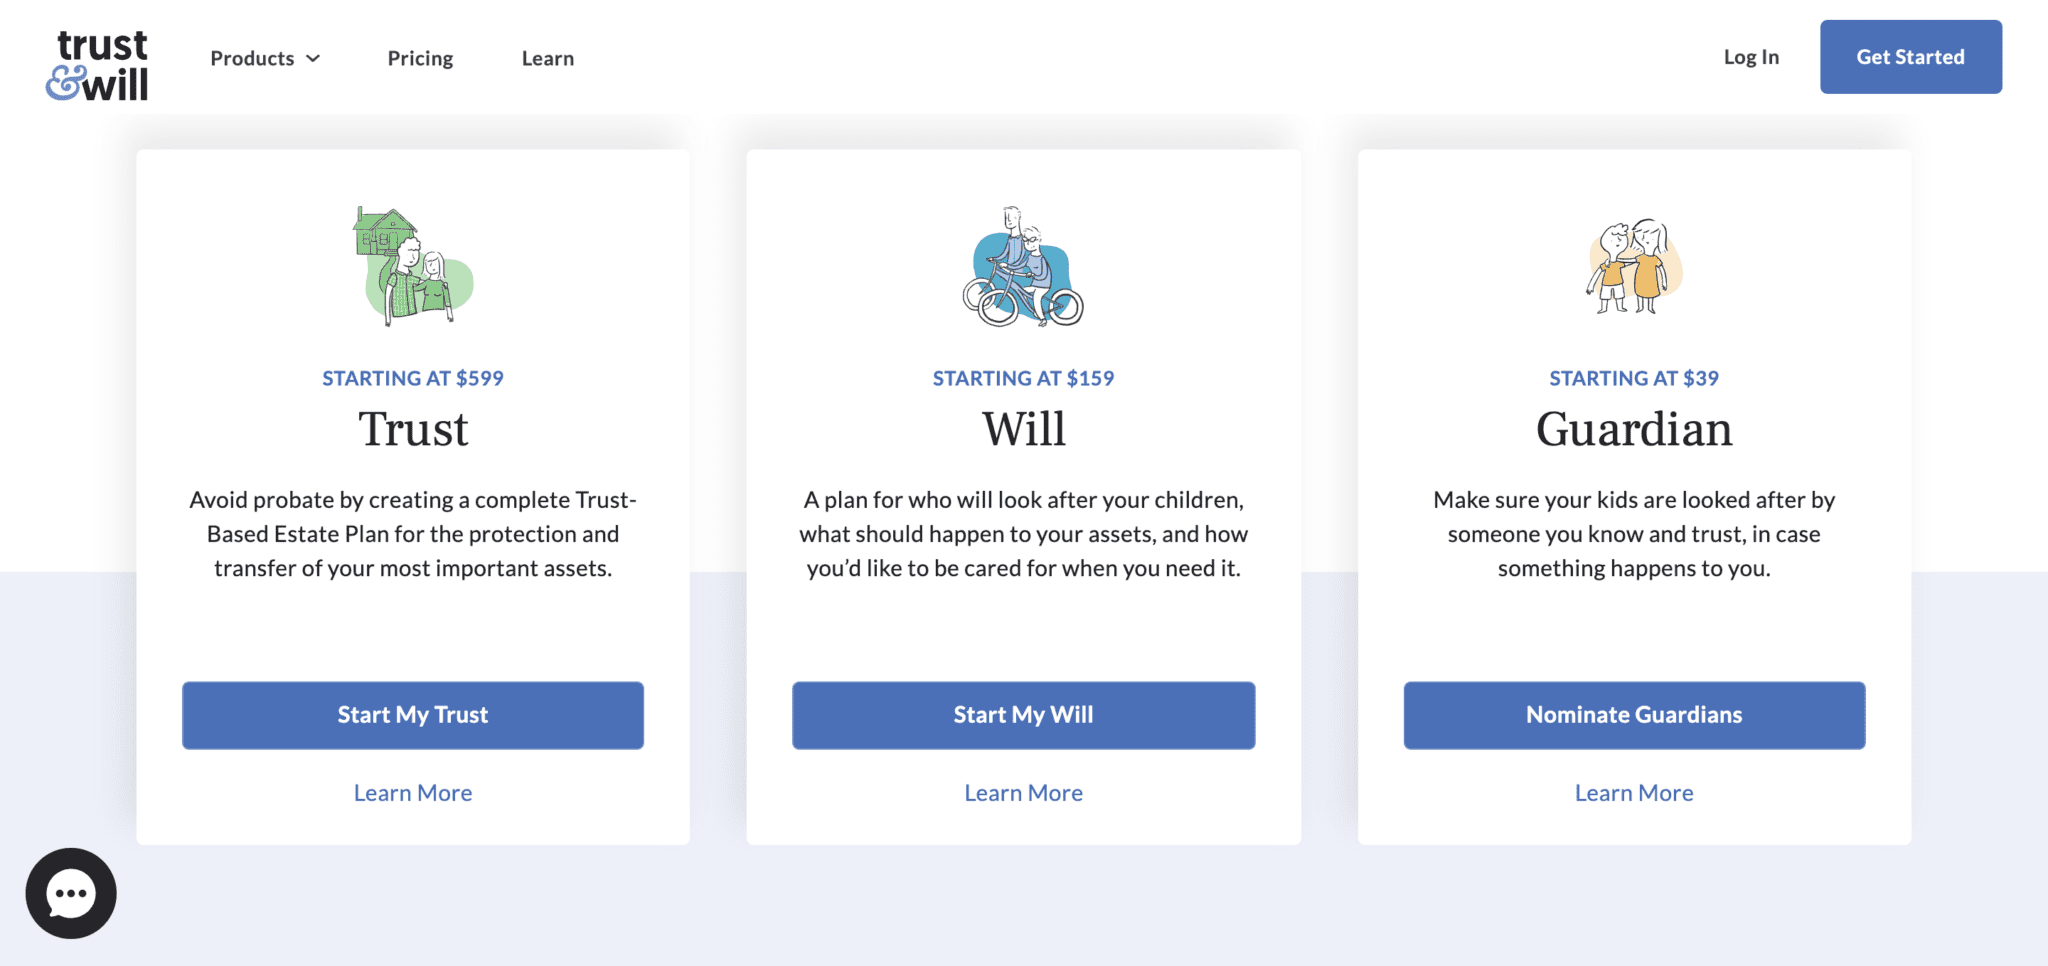
Task: Select the Trust card header
Action: pos(412,429)
